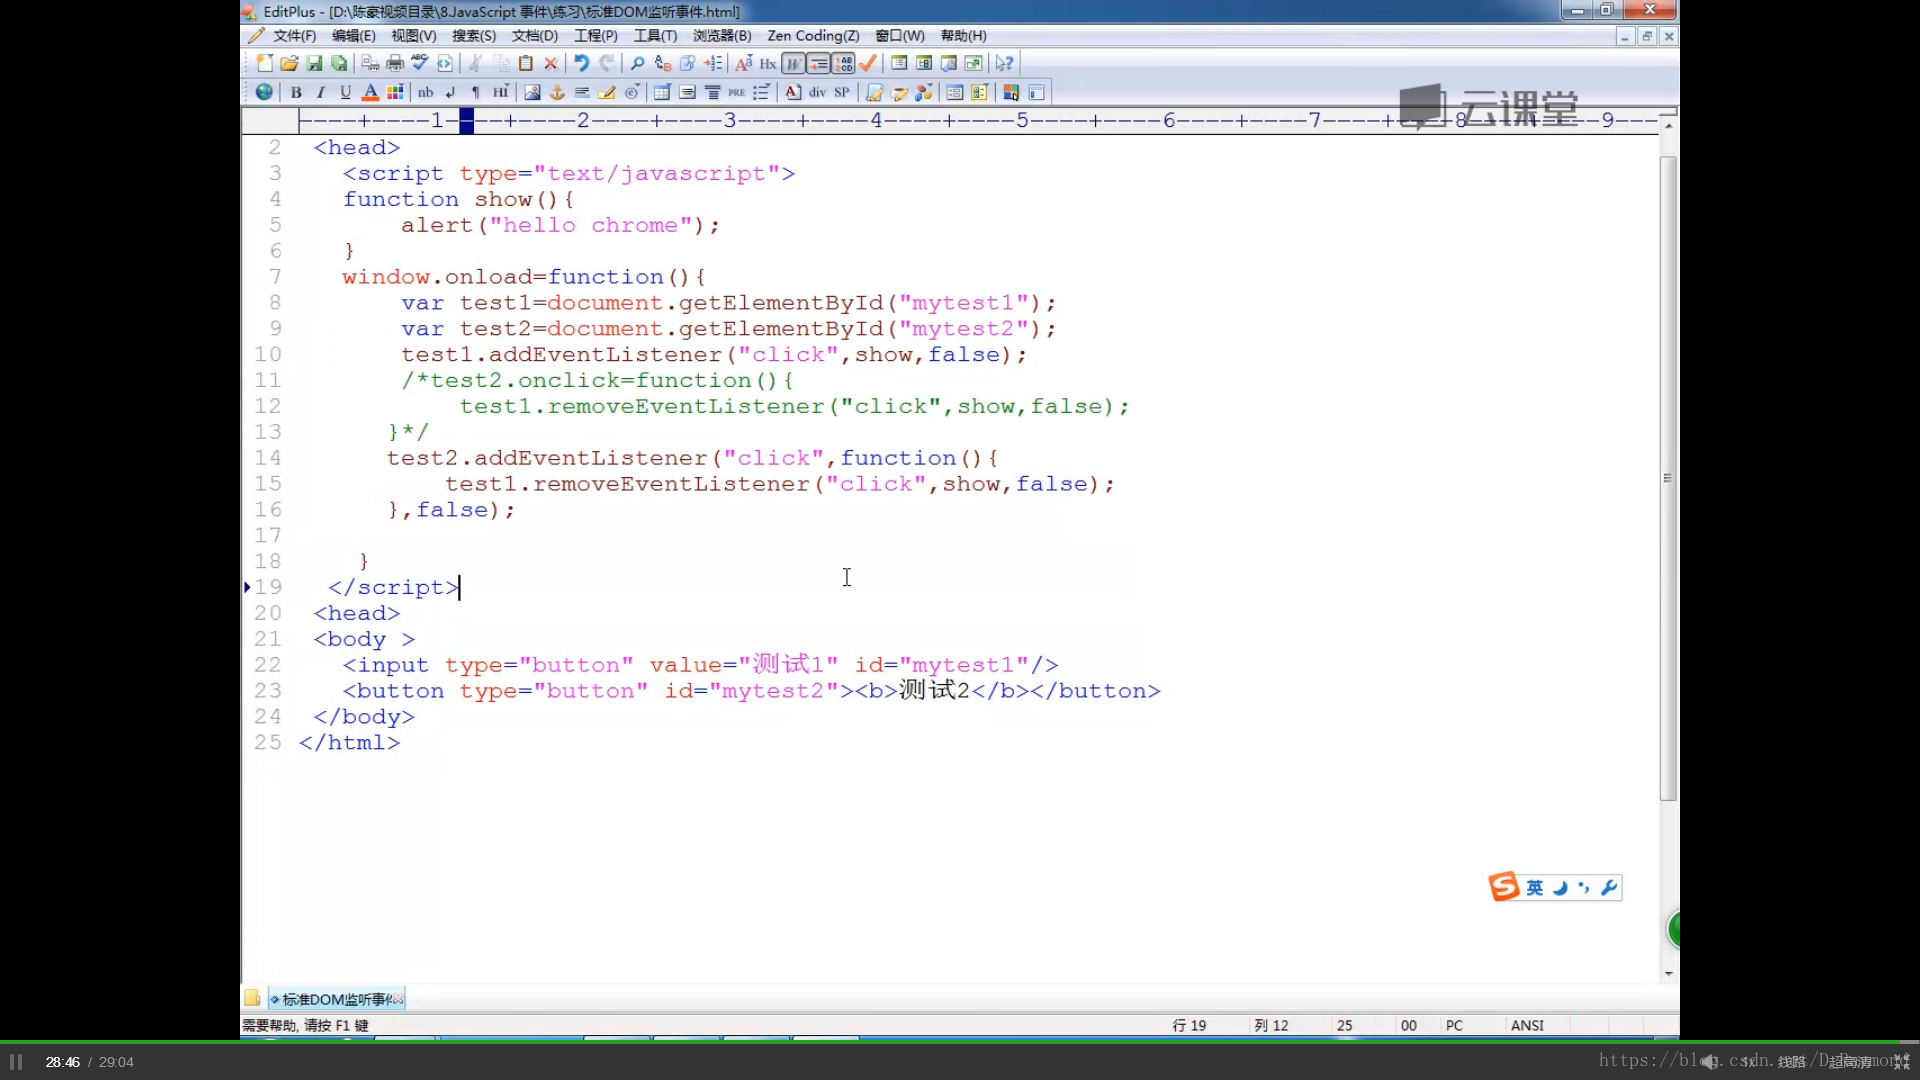Click the </script> tag on line 19
This screenshot has height=1080, width=1920.
tap(394, 588)
